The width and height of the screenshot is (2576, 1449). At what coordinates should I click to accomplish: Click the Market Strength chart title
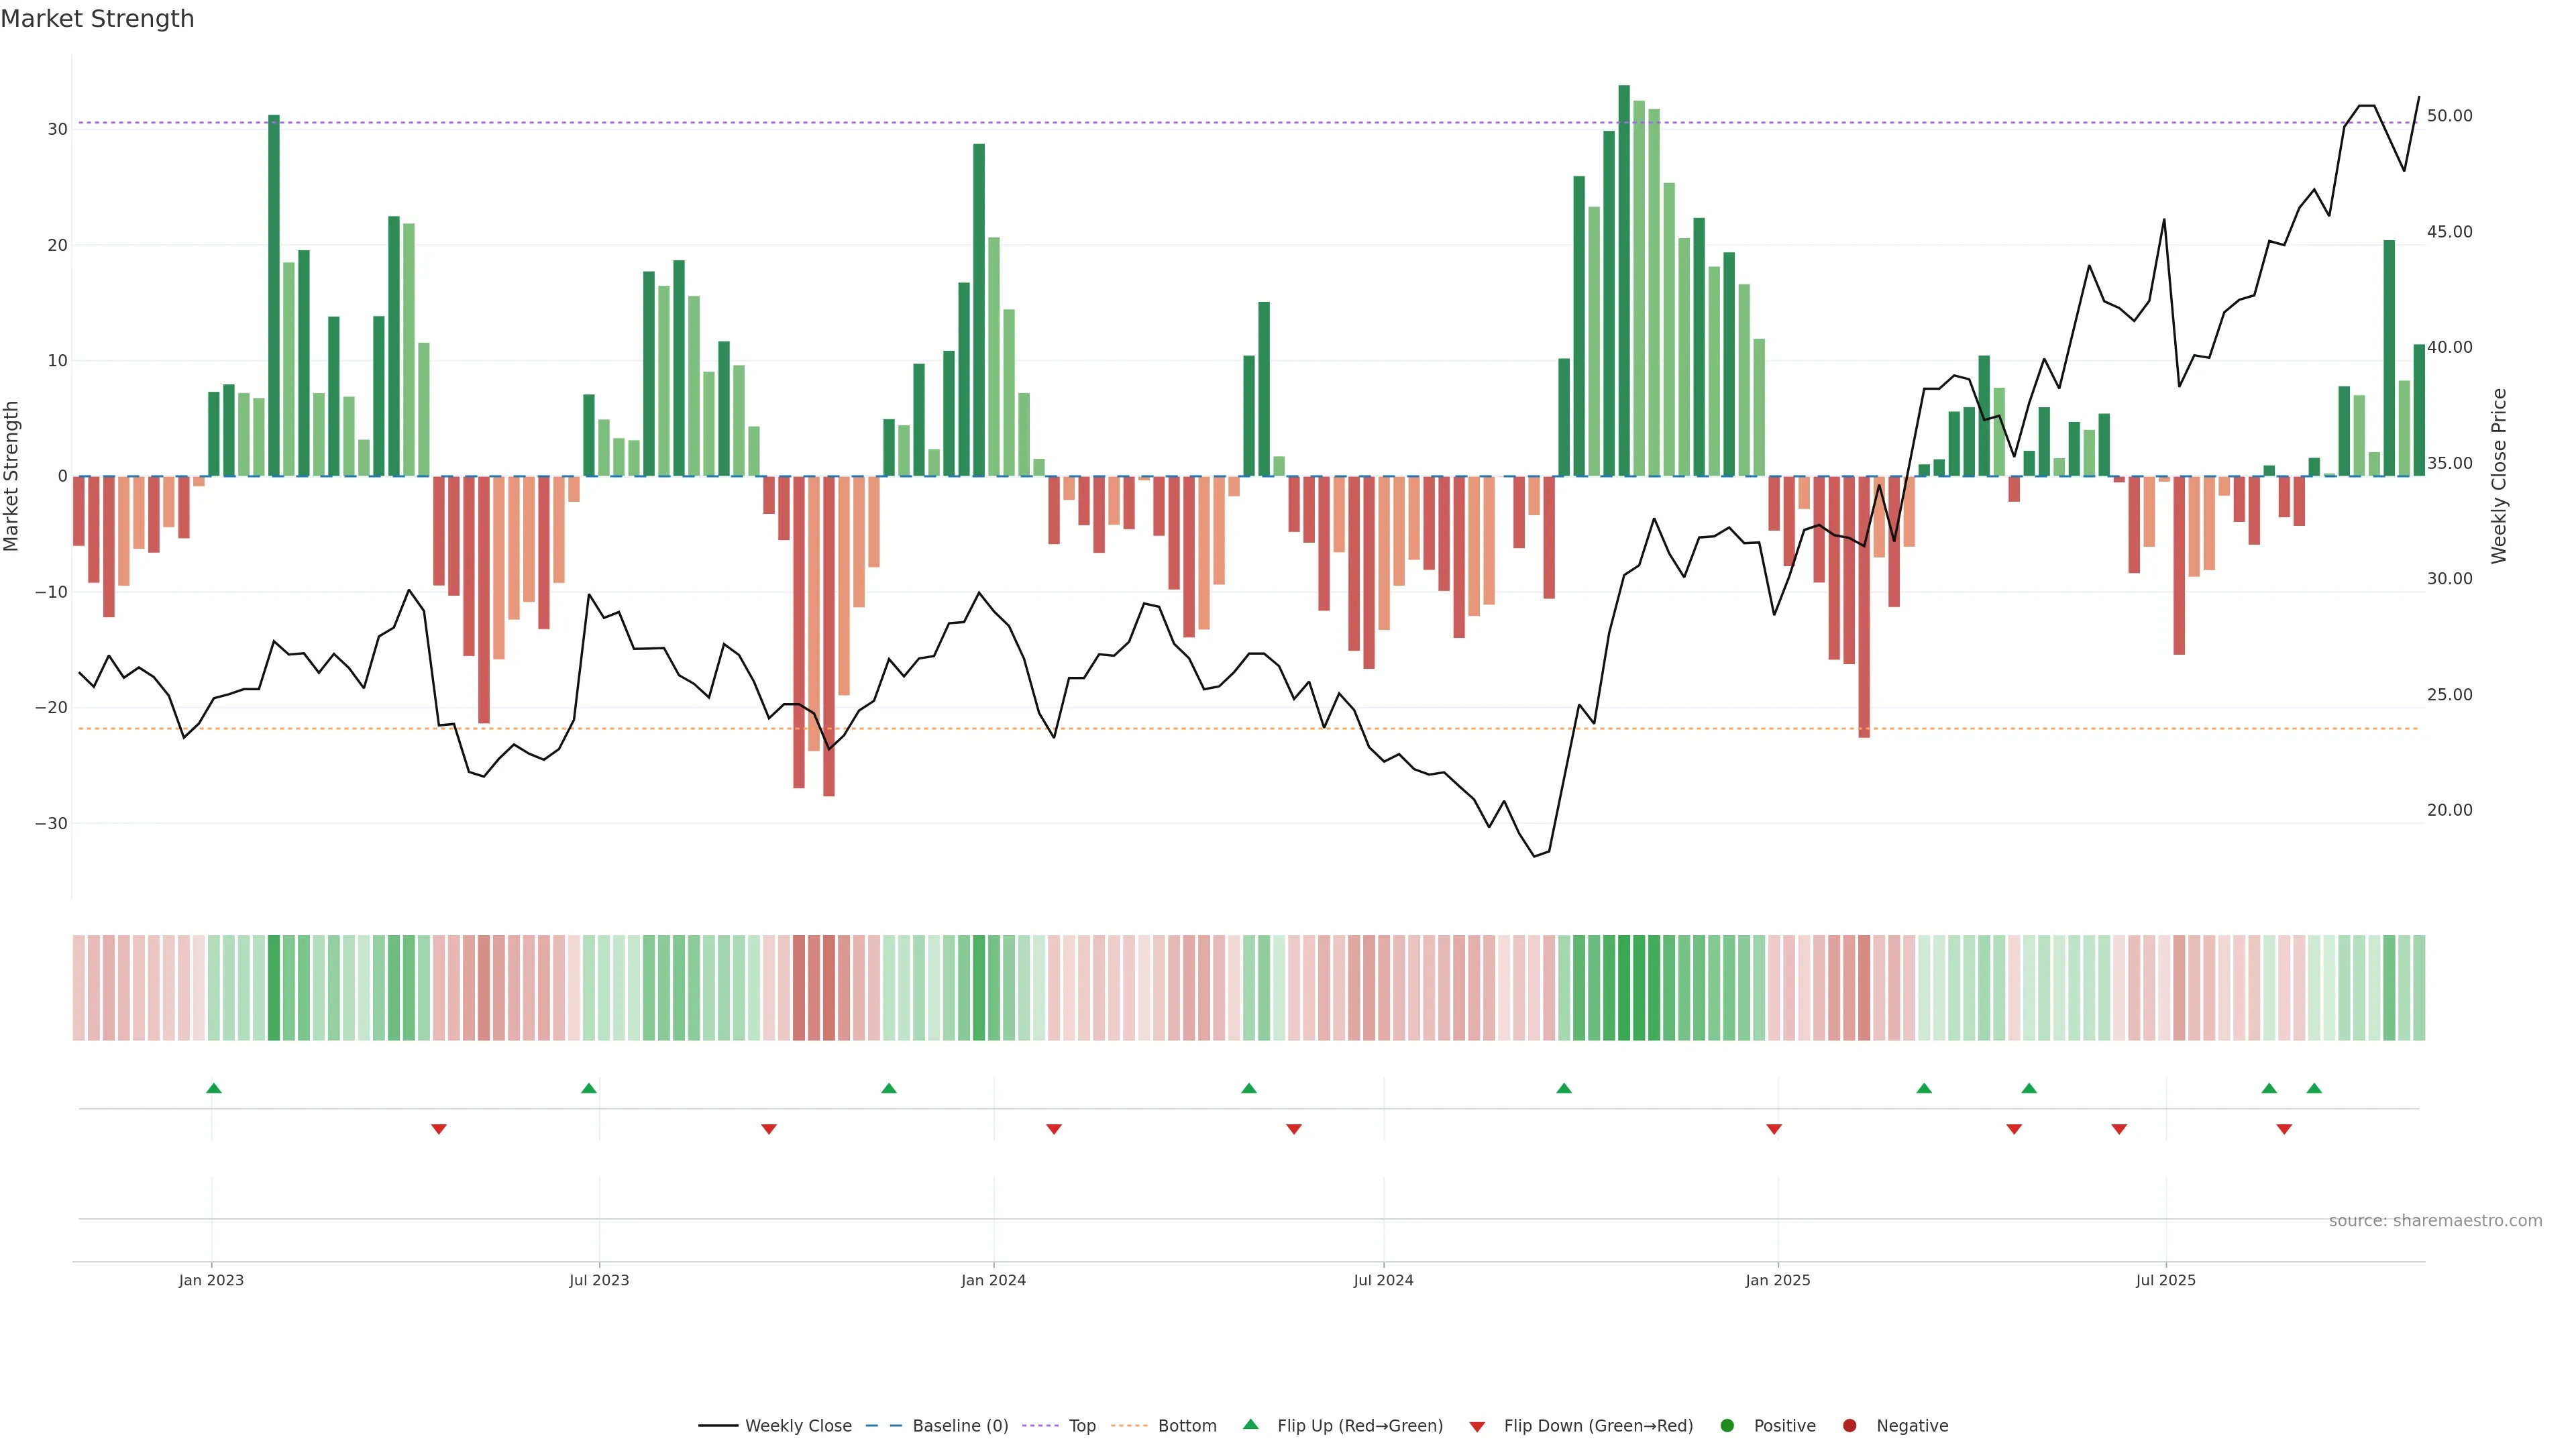point(97,19)
